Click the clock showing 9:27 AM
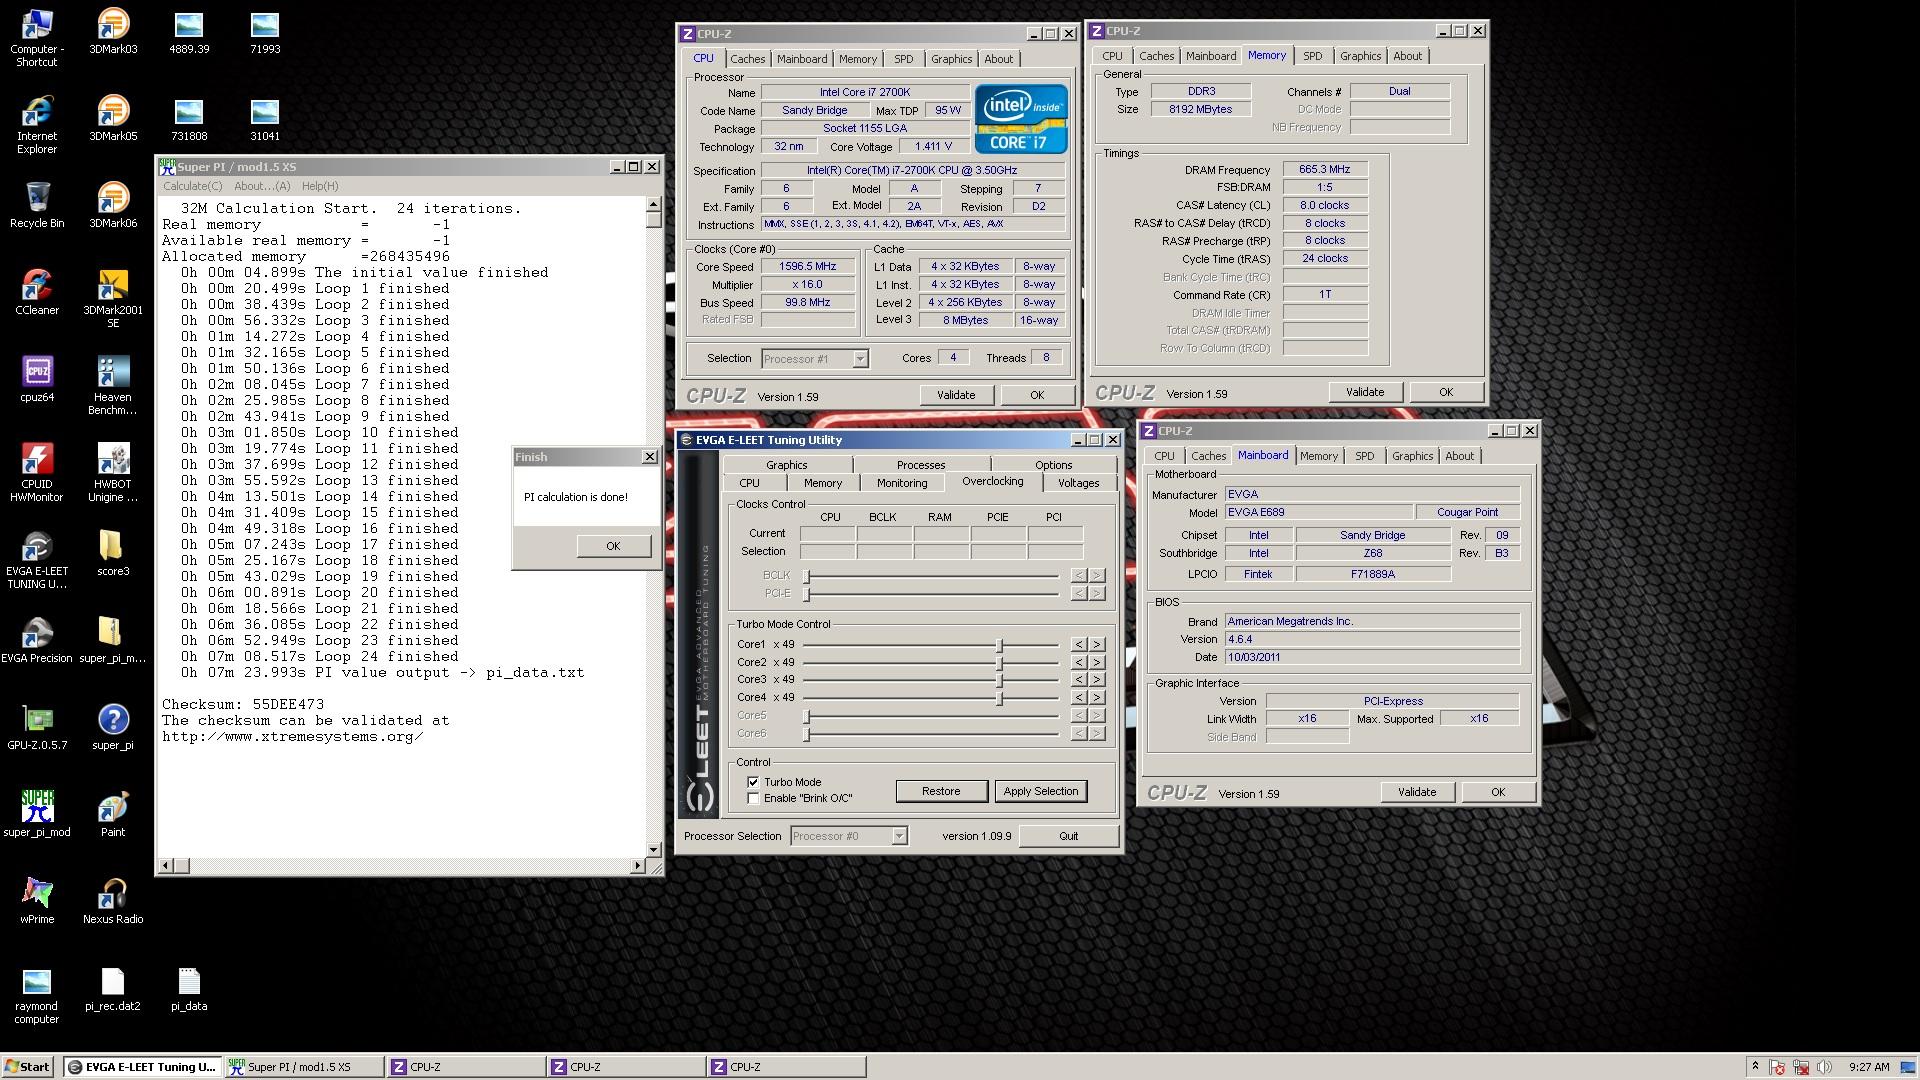 click(x=1869, y=1067)
